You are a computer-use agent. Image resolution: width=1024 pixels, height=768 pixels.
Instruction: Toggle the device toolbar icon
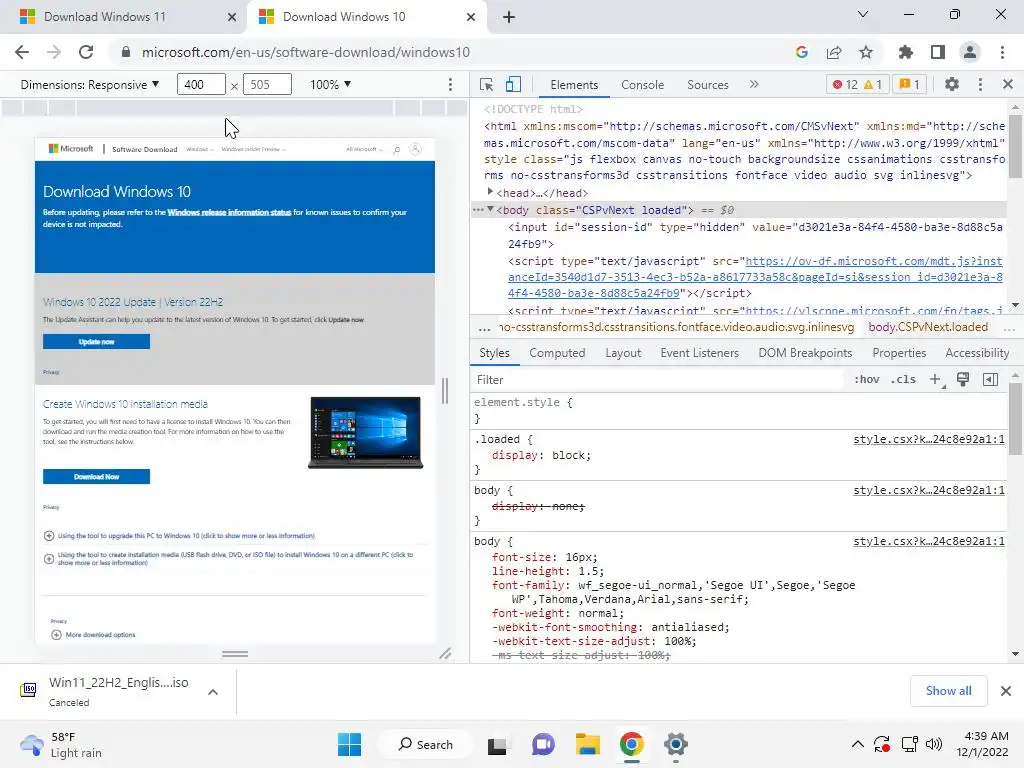click(x=513, y=84)
